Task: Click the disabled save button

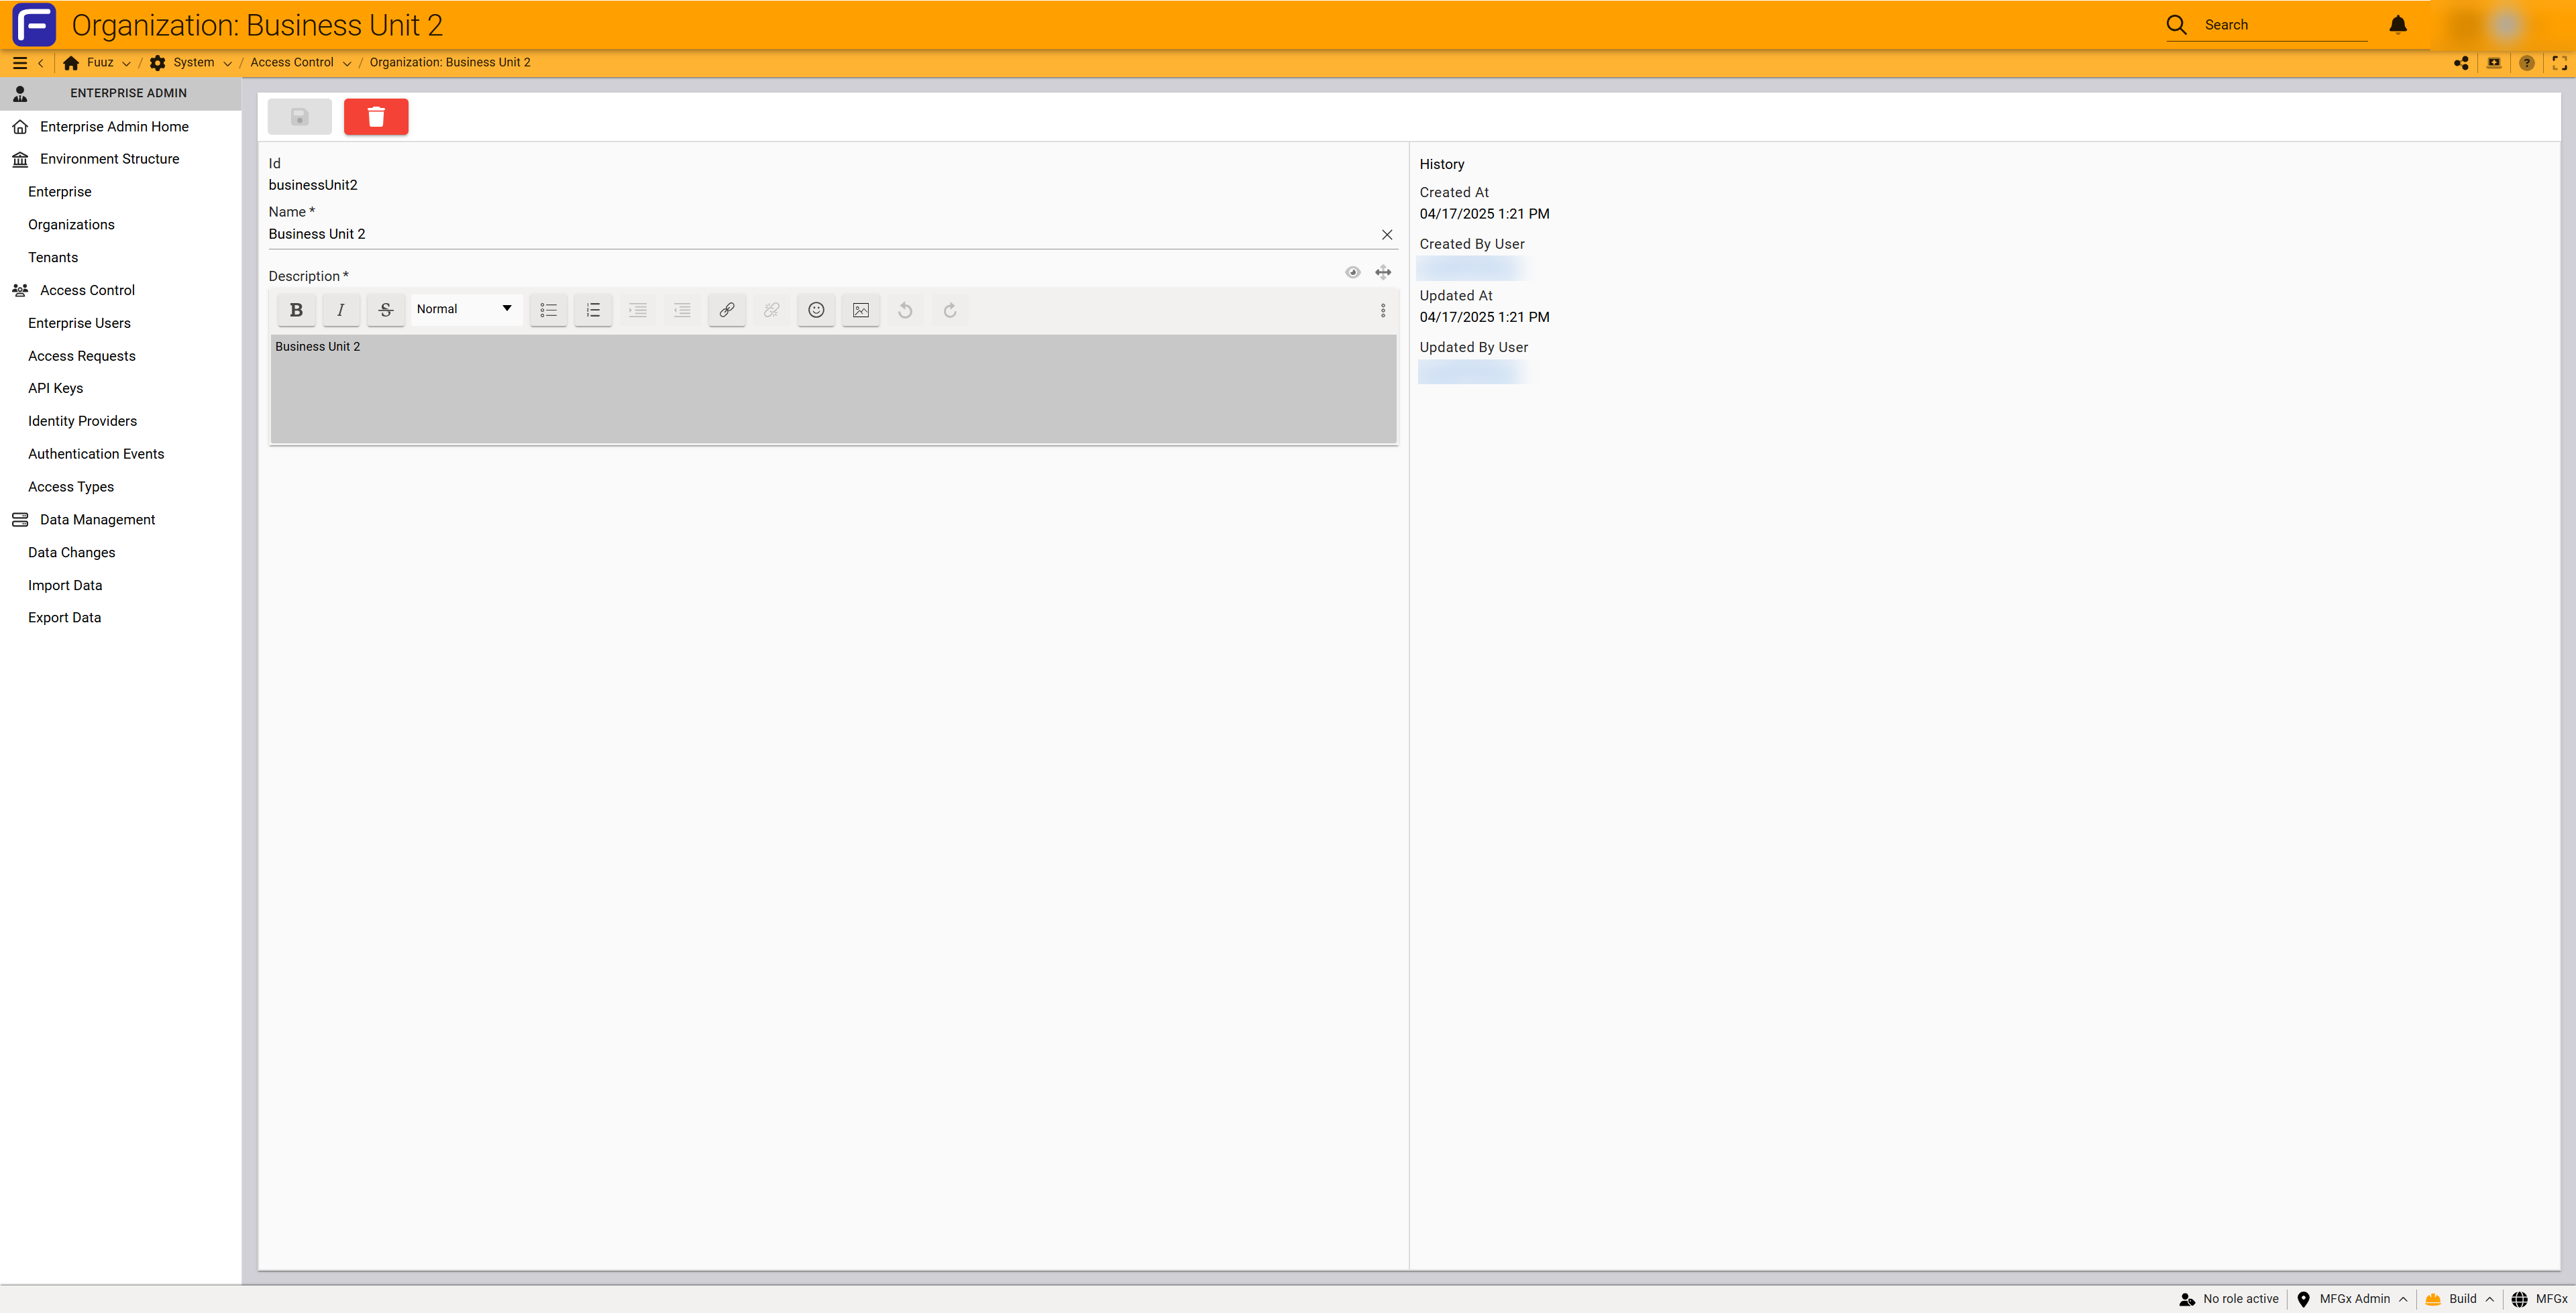Action: pyautogui.click(x=300, y=117)
